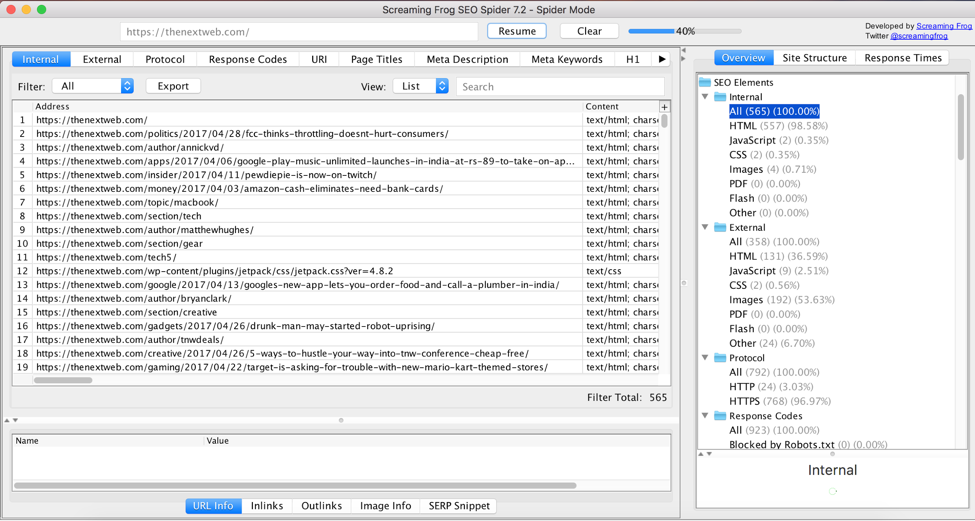Collapse the Response Codes tree section
Image resolution: width=975 pixels, height=521 pixels.
click(705, 416)
